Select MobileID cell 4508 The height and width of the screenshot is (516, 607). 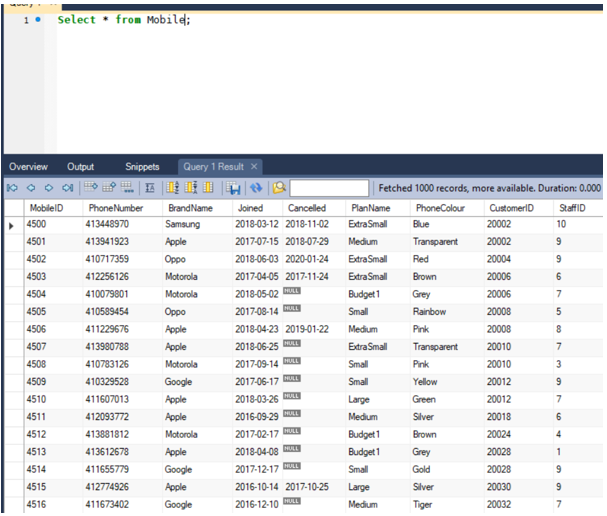pos(36,364)
